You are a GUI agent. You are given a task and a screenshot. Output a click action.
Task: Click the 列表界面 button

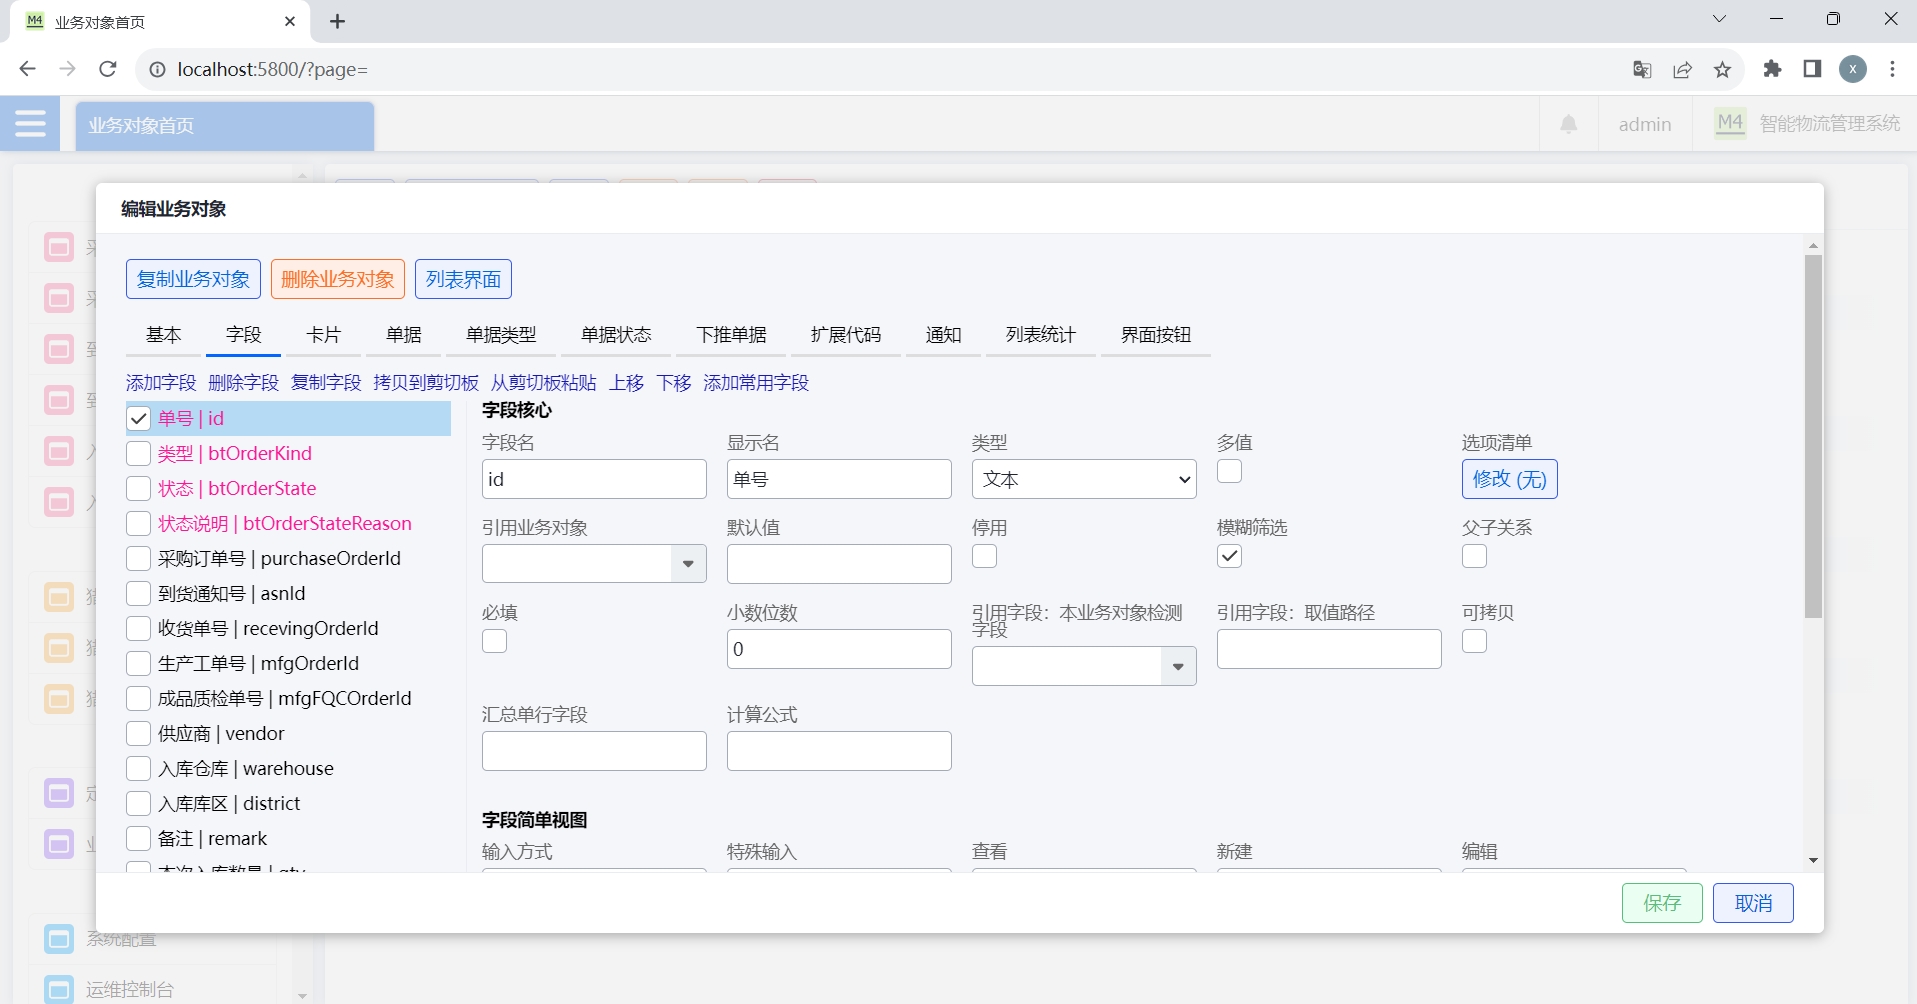point(463,279)
